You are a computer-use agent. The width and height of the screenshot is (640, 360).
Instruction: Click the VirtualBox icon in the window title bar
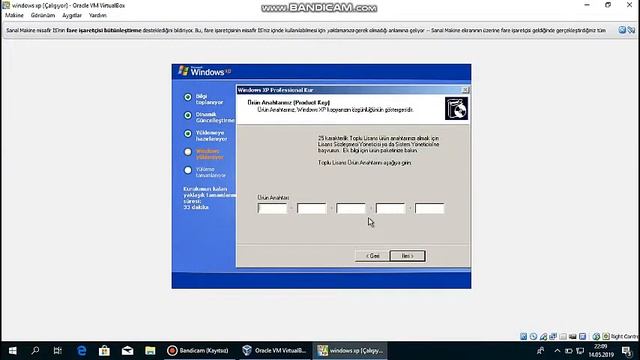pos(6,5)
